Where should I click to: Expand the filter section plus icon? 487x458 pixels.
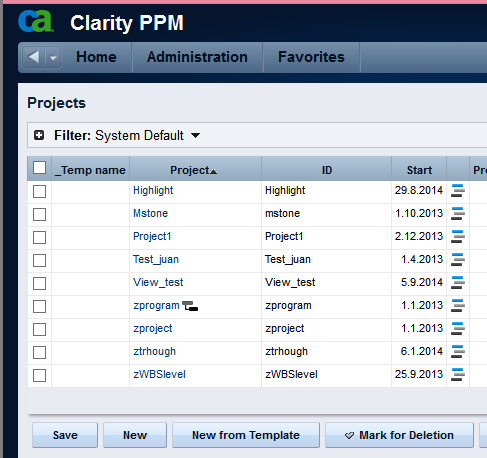[39, 135]
